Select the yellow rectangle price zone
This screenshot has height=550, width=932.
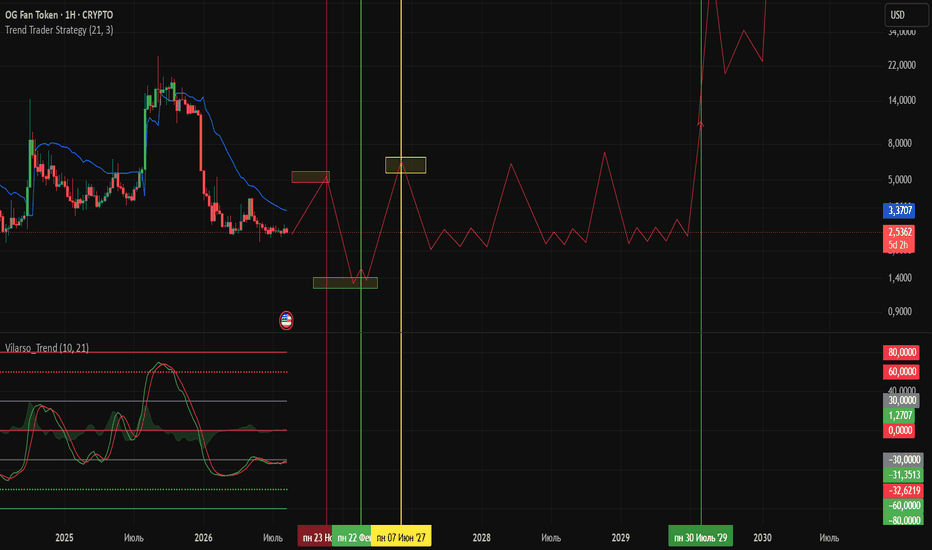point(405,165)
